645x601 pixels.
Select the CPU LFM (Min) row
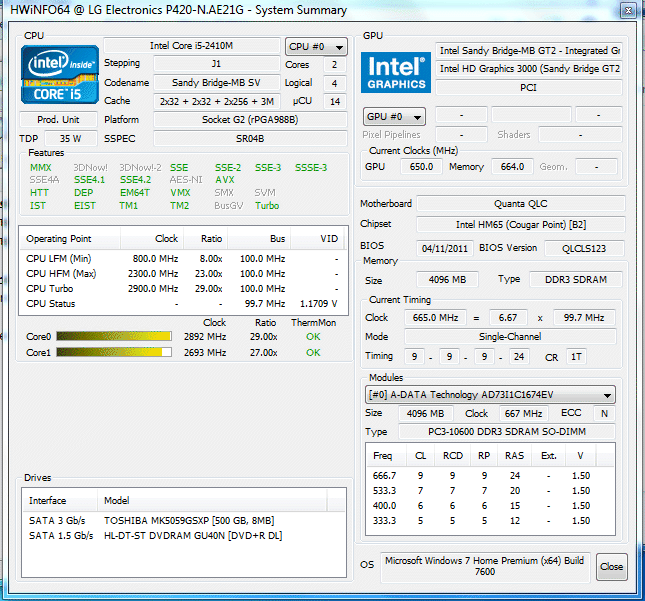(x=183, y=259)
